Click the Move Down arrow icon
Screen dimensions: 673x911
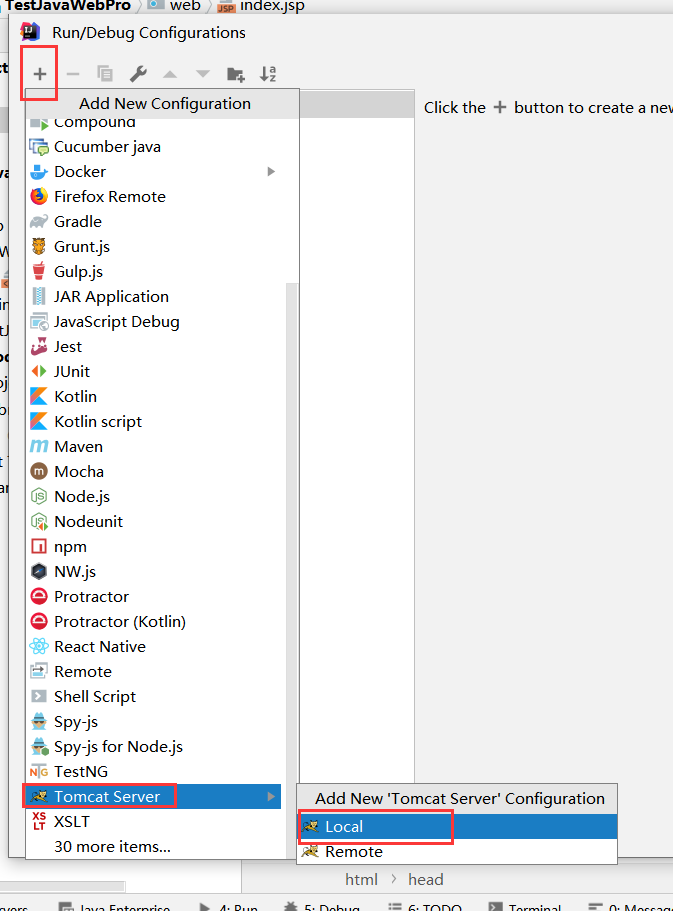tap(203, 74)
